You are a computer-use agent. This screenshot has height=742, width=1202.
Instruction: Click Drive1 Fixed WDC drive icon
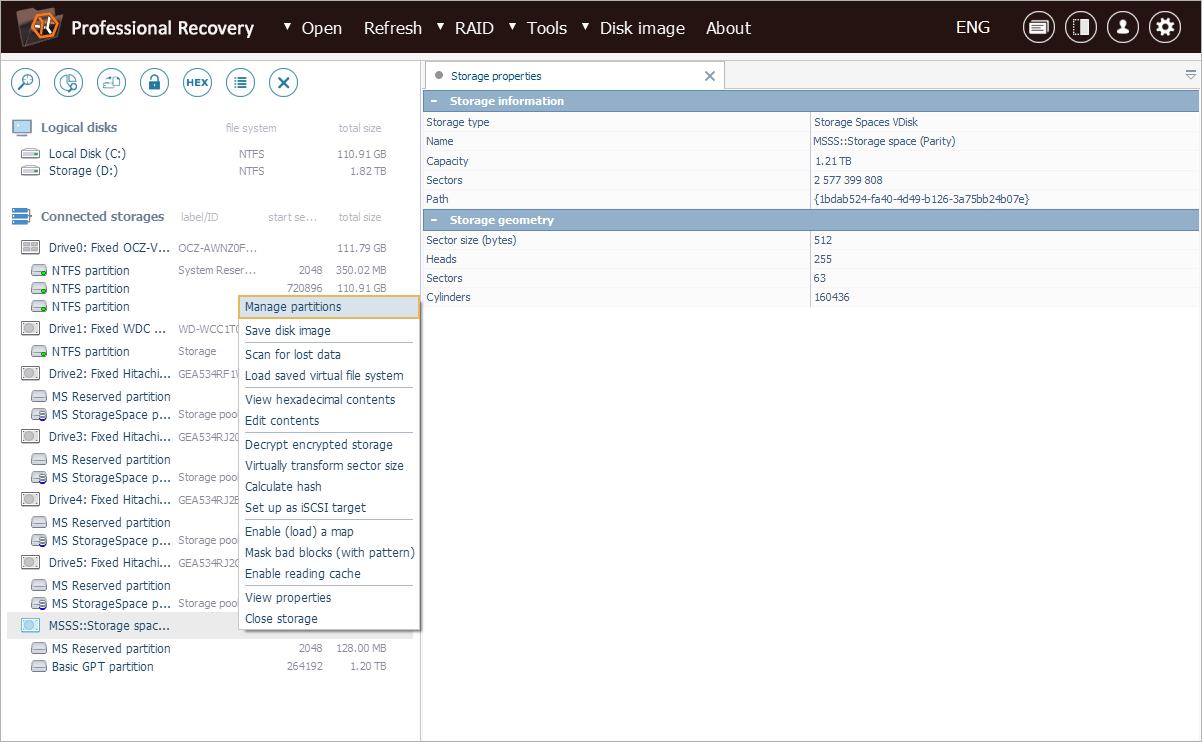(30, 328)
